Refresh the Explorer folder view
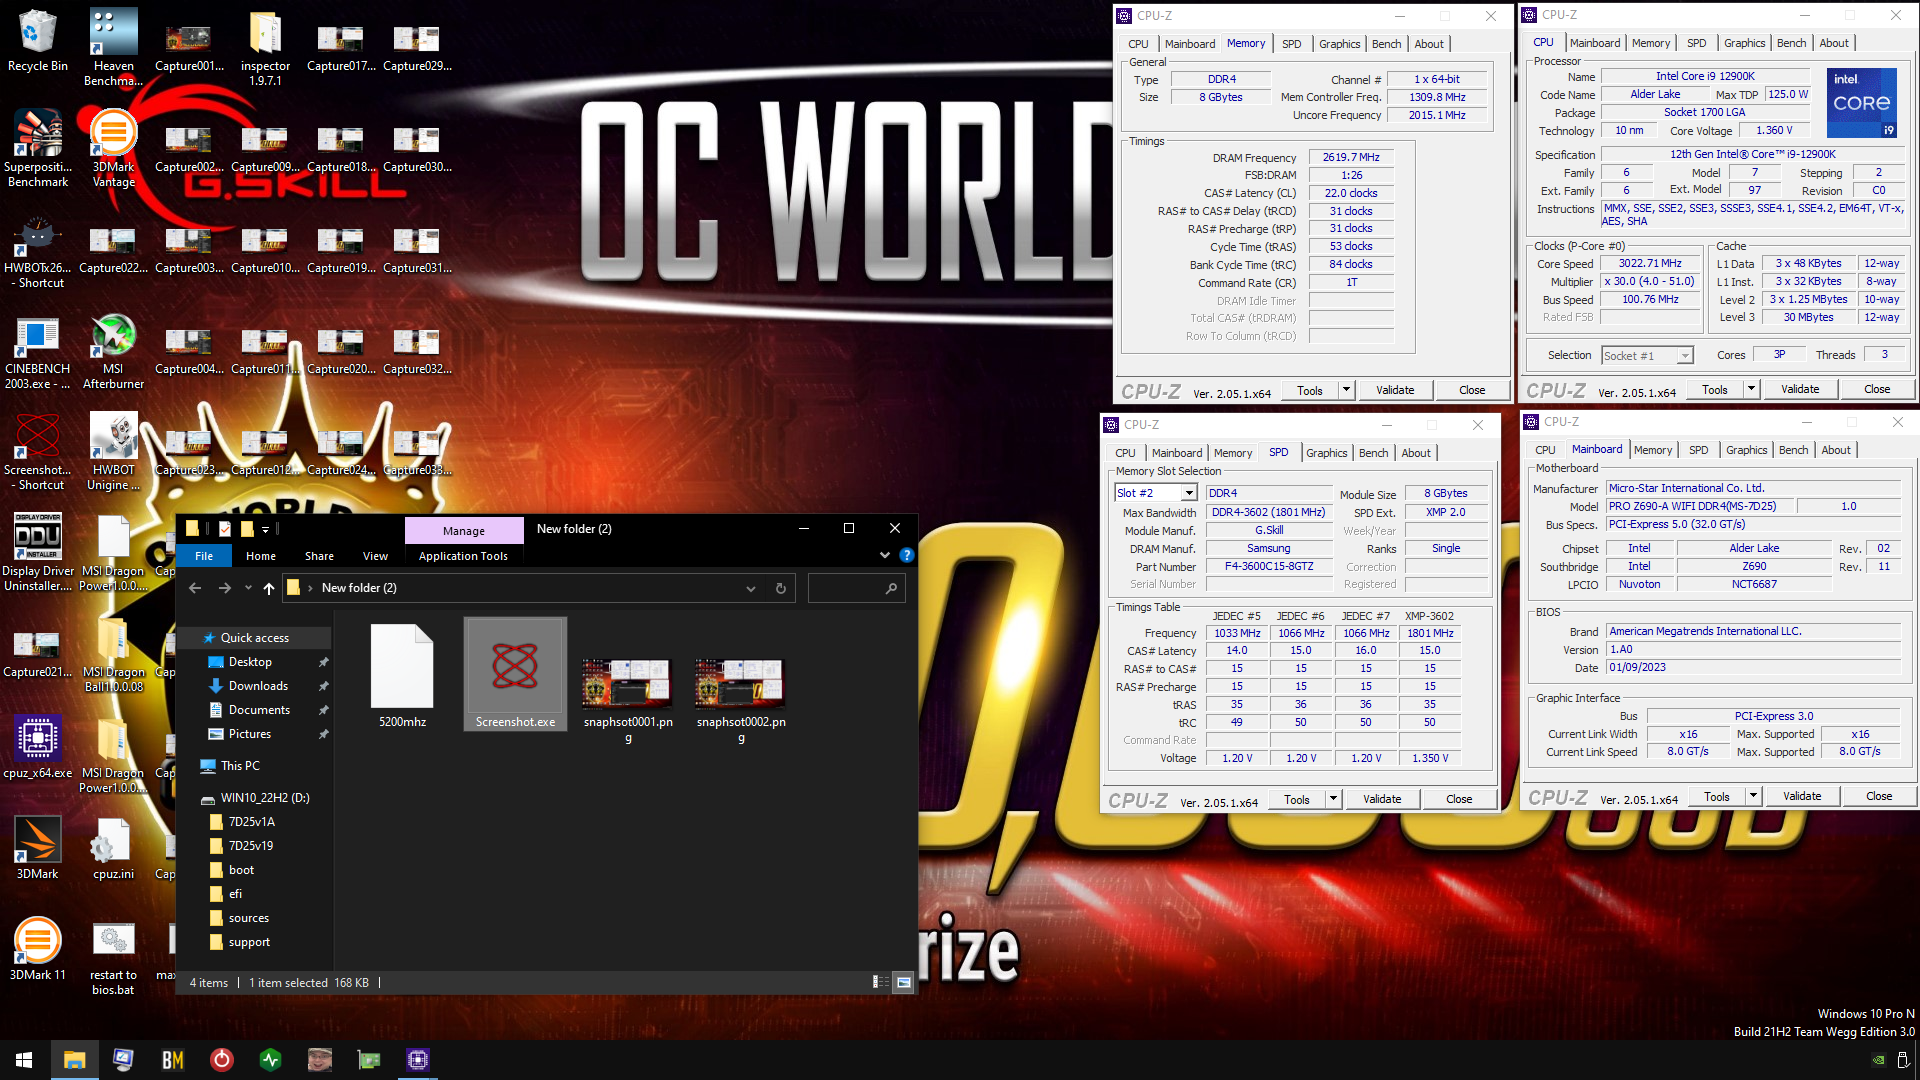 [x=781, y=588]
